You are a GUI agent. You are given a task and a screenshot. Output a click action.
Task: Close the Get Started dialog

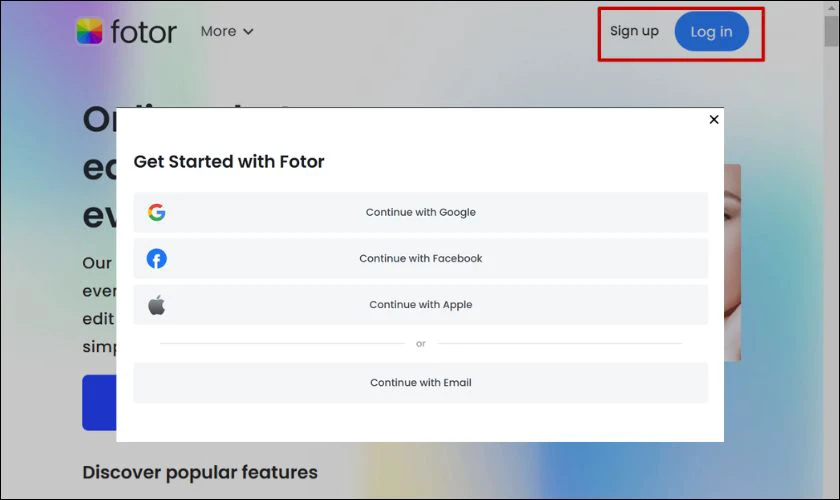(714, 120)
